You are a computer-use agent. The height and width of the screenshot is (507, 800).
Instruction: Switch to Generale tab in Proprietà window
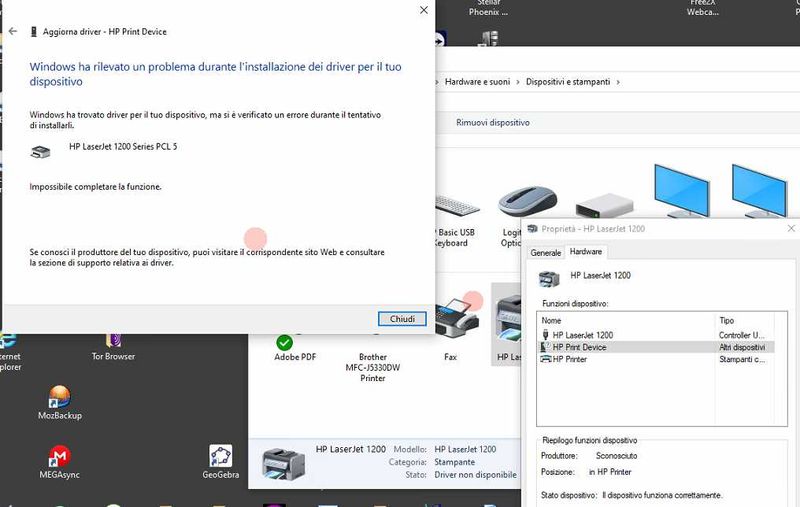(545, 252)
